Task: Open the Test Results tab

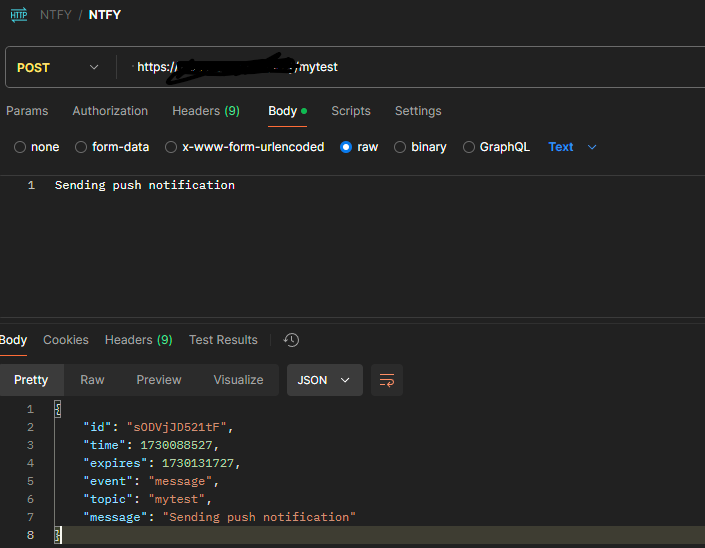Action: click(223, 340)
